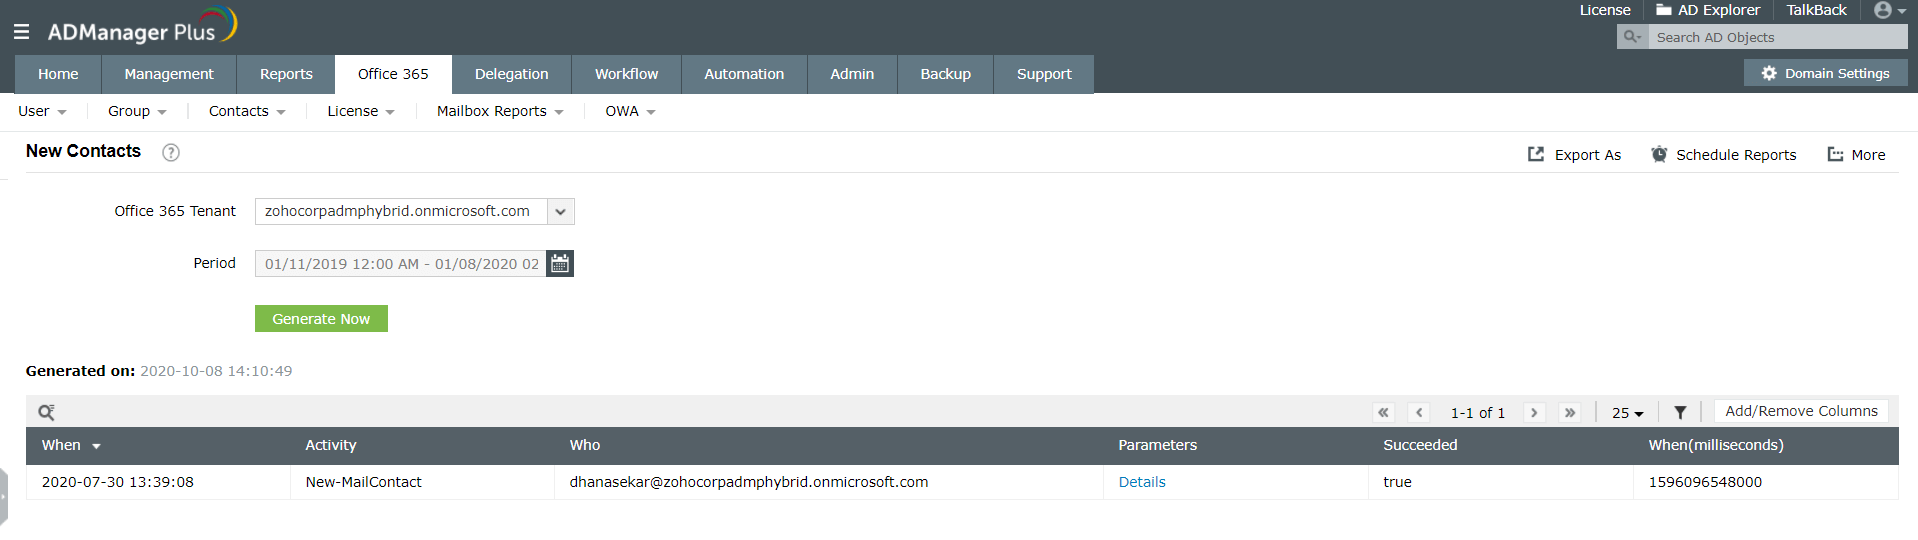Open the Details link in Parameters column
This screenshot has height=540, width=1918.
pos(1142,482)
